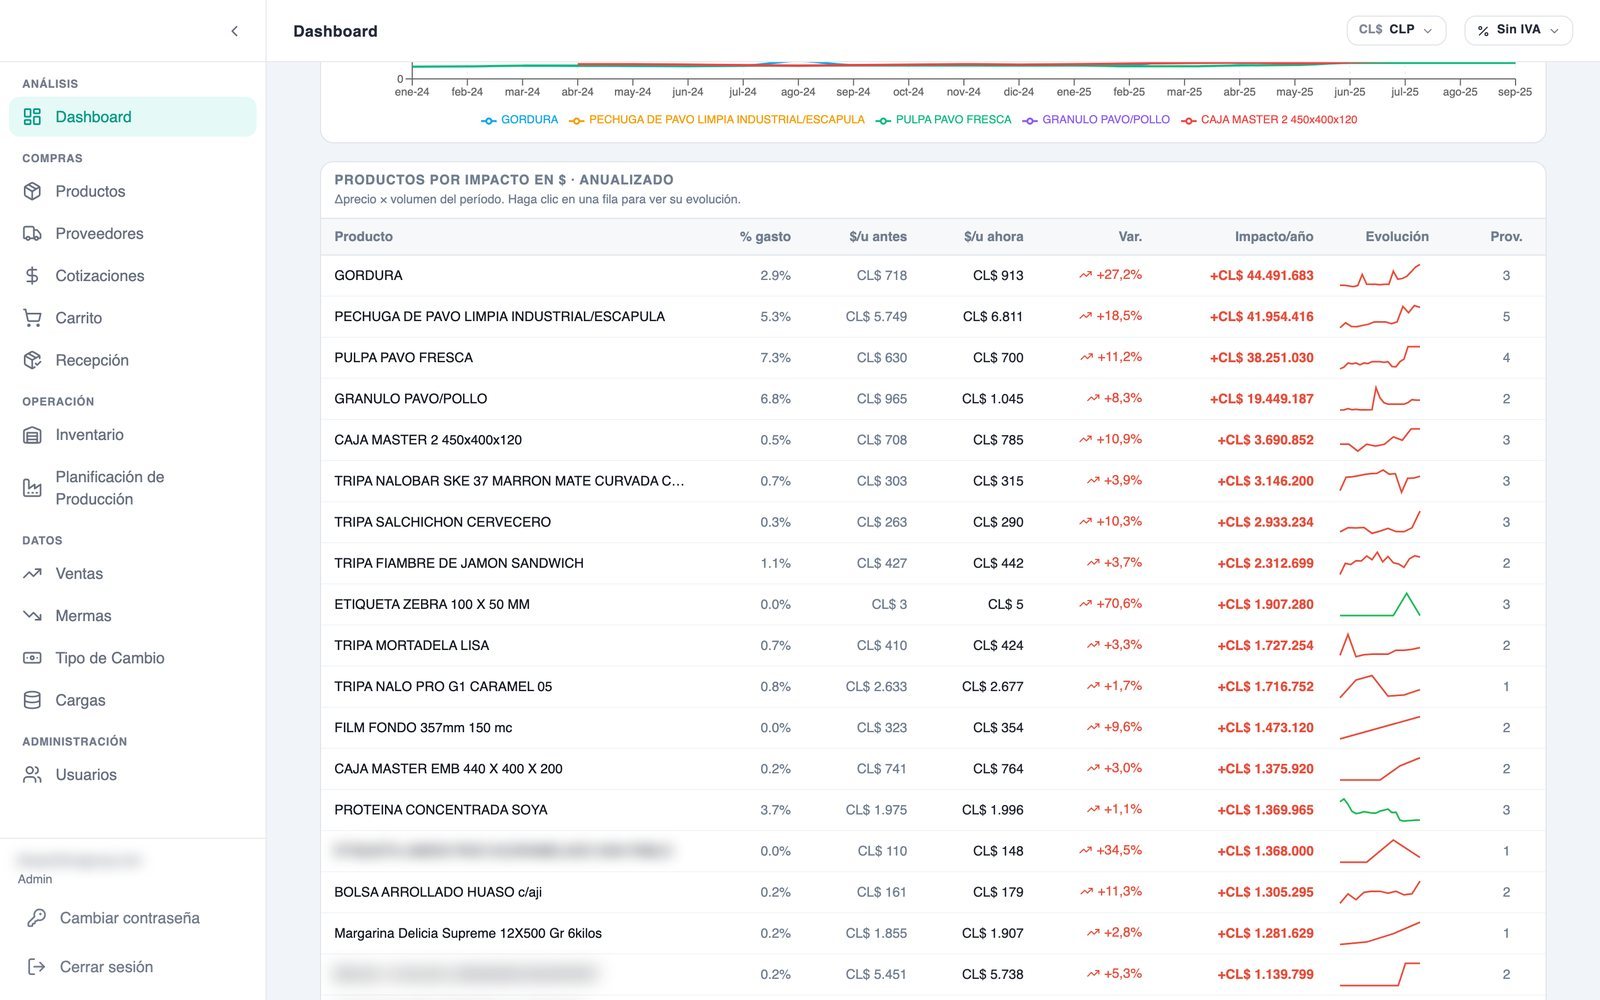Click the Cambiar contraseña key icon
This screenshot has height=1000, width=1600.
click(x=36, y=918)
